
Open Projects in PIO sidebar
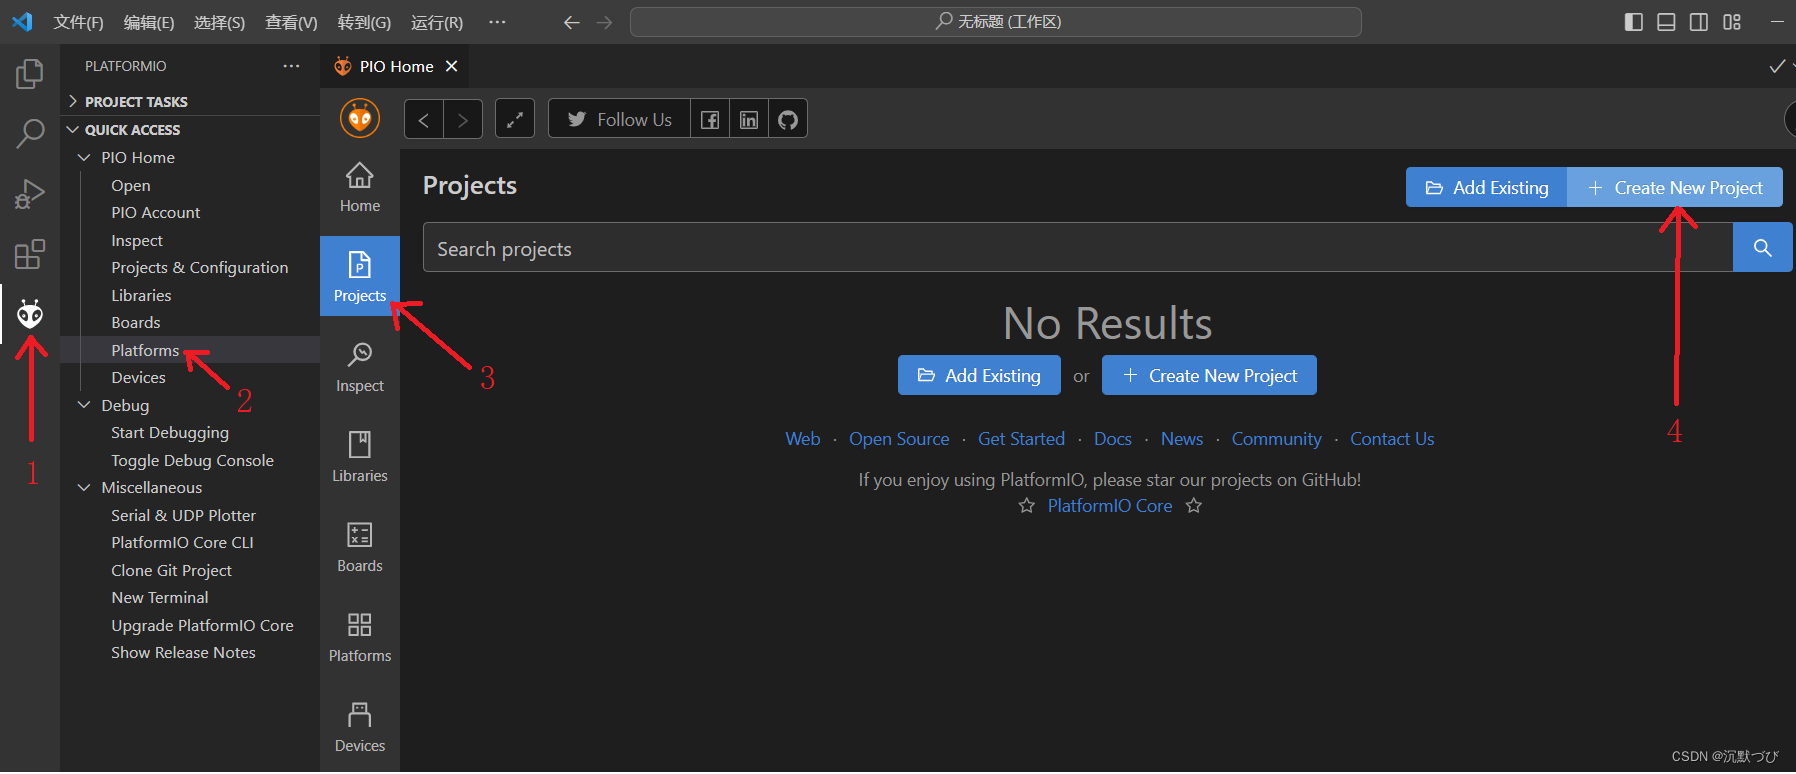[x=360, y=276]
